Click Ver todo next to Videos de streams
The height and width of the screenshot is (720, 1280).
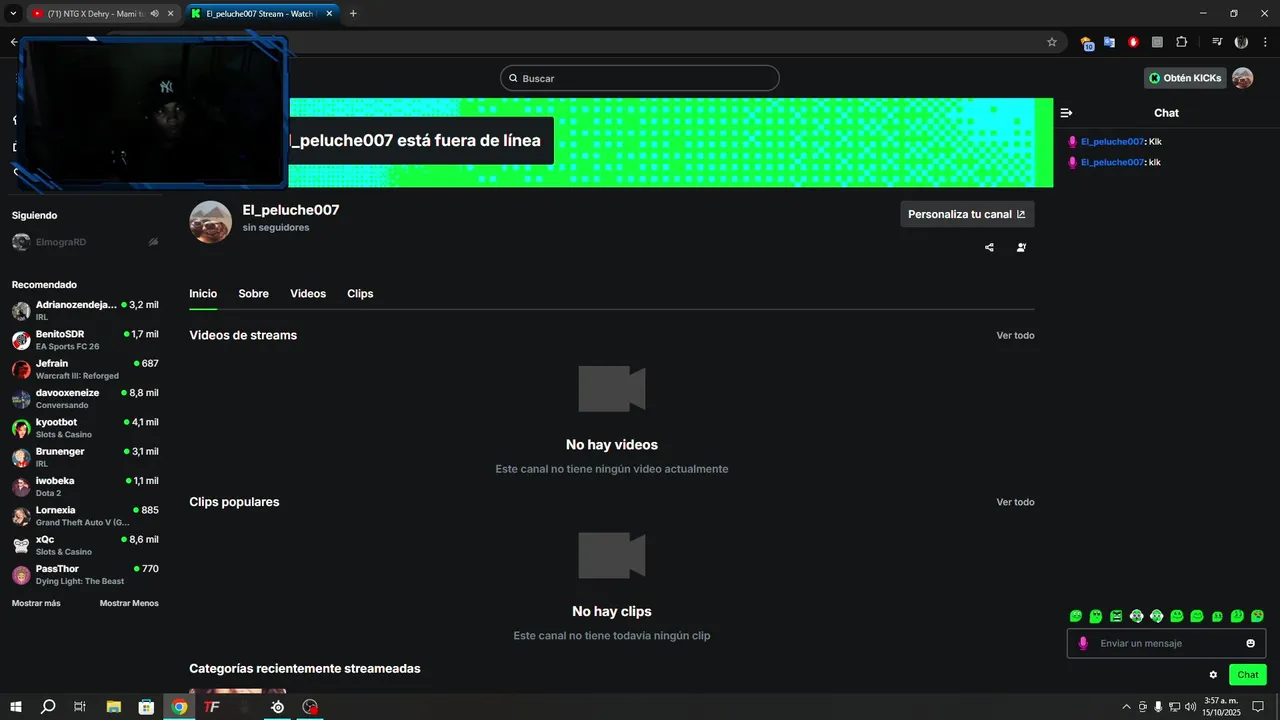tap(1015, 335)
